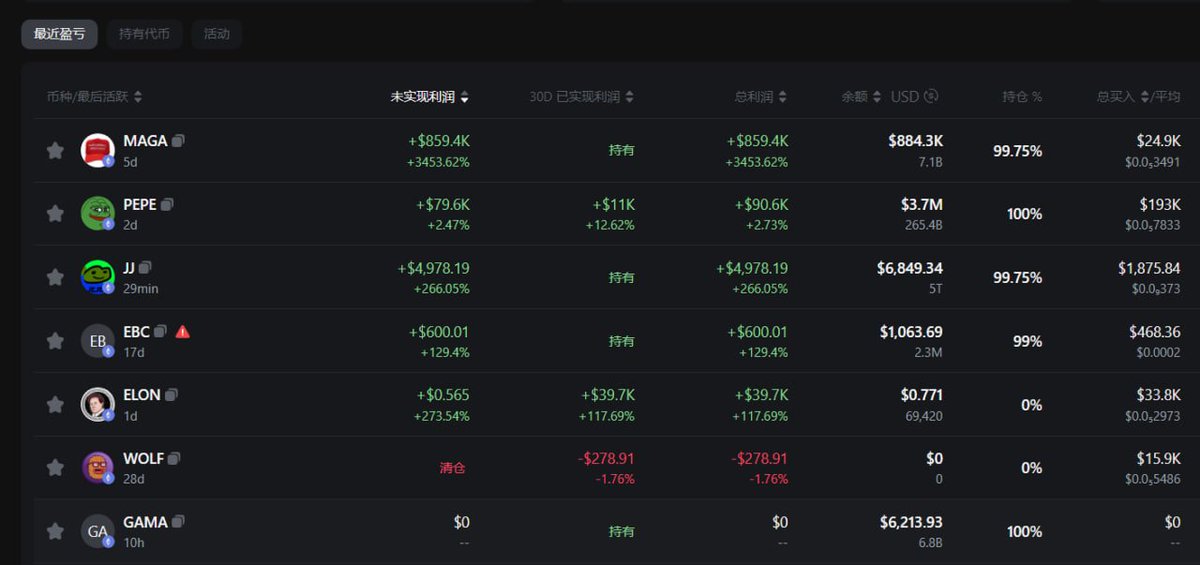Viewport: 1200px width, 565px height.
Task: Sort by 余额 column header
Action: (861, 97)
